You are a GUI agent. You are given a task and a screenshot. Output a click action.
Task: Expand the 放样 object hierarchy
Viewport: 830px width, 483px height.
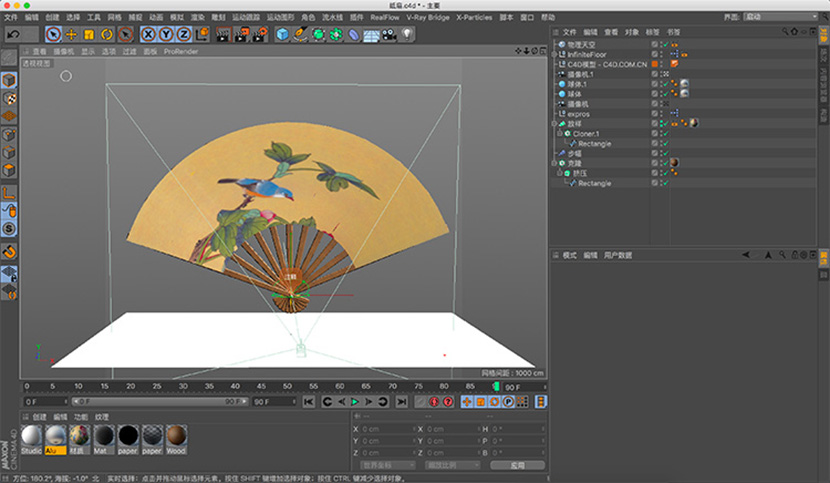coord(554,123)
